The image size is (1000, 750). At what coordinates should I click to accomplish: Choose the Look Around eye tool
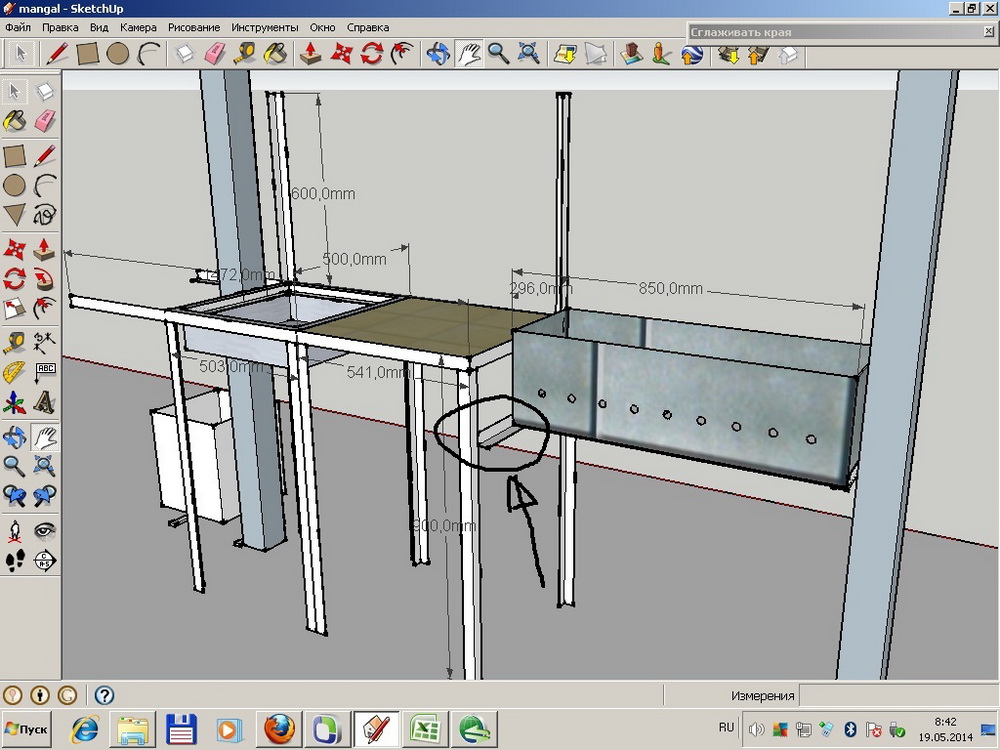tap(44, 531)
